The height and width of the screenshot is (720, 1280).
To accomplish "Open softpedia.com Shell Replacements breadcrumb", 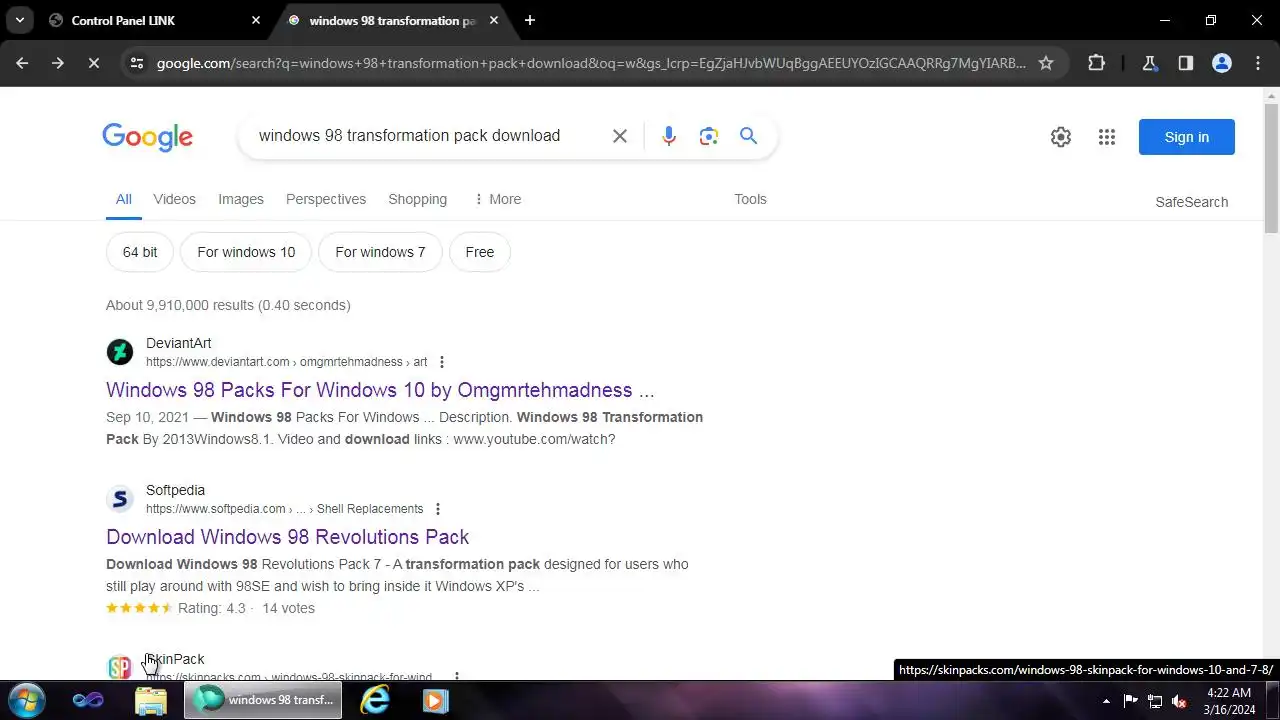I will coord(284,509).
